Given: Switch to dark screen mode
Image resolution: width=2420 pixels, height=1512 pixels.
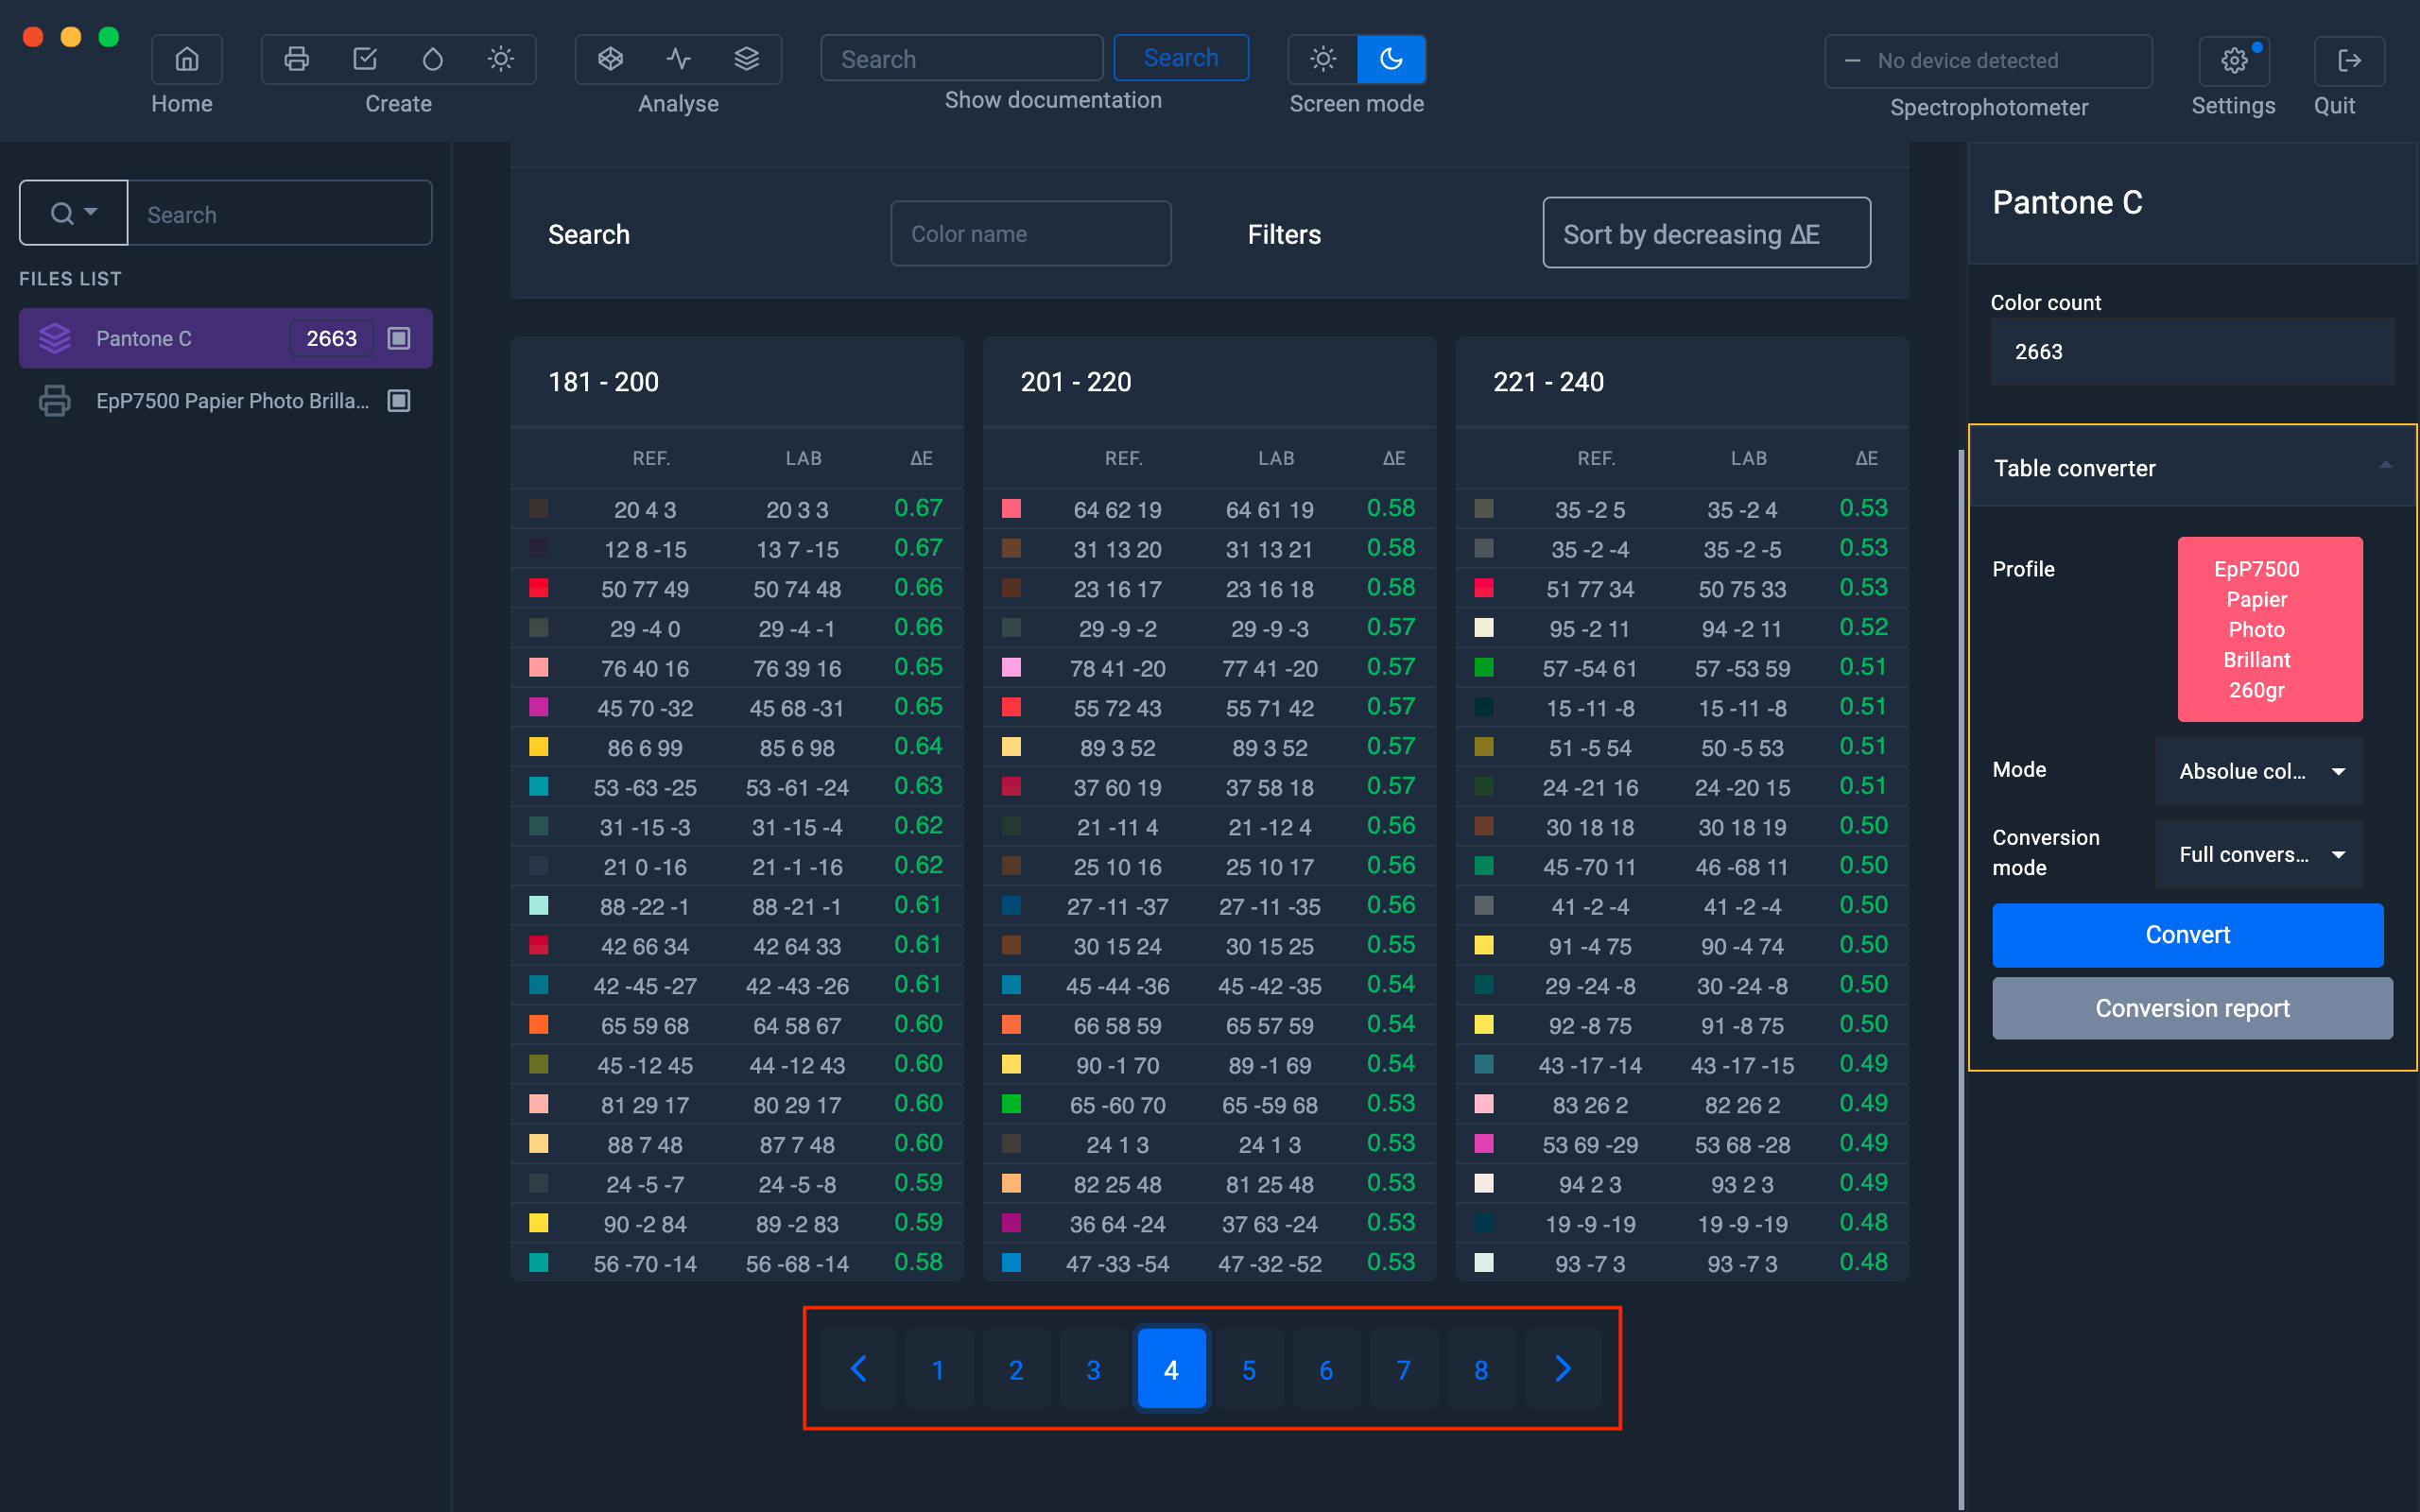Looking at the screenshot, I should point(1391,59).
